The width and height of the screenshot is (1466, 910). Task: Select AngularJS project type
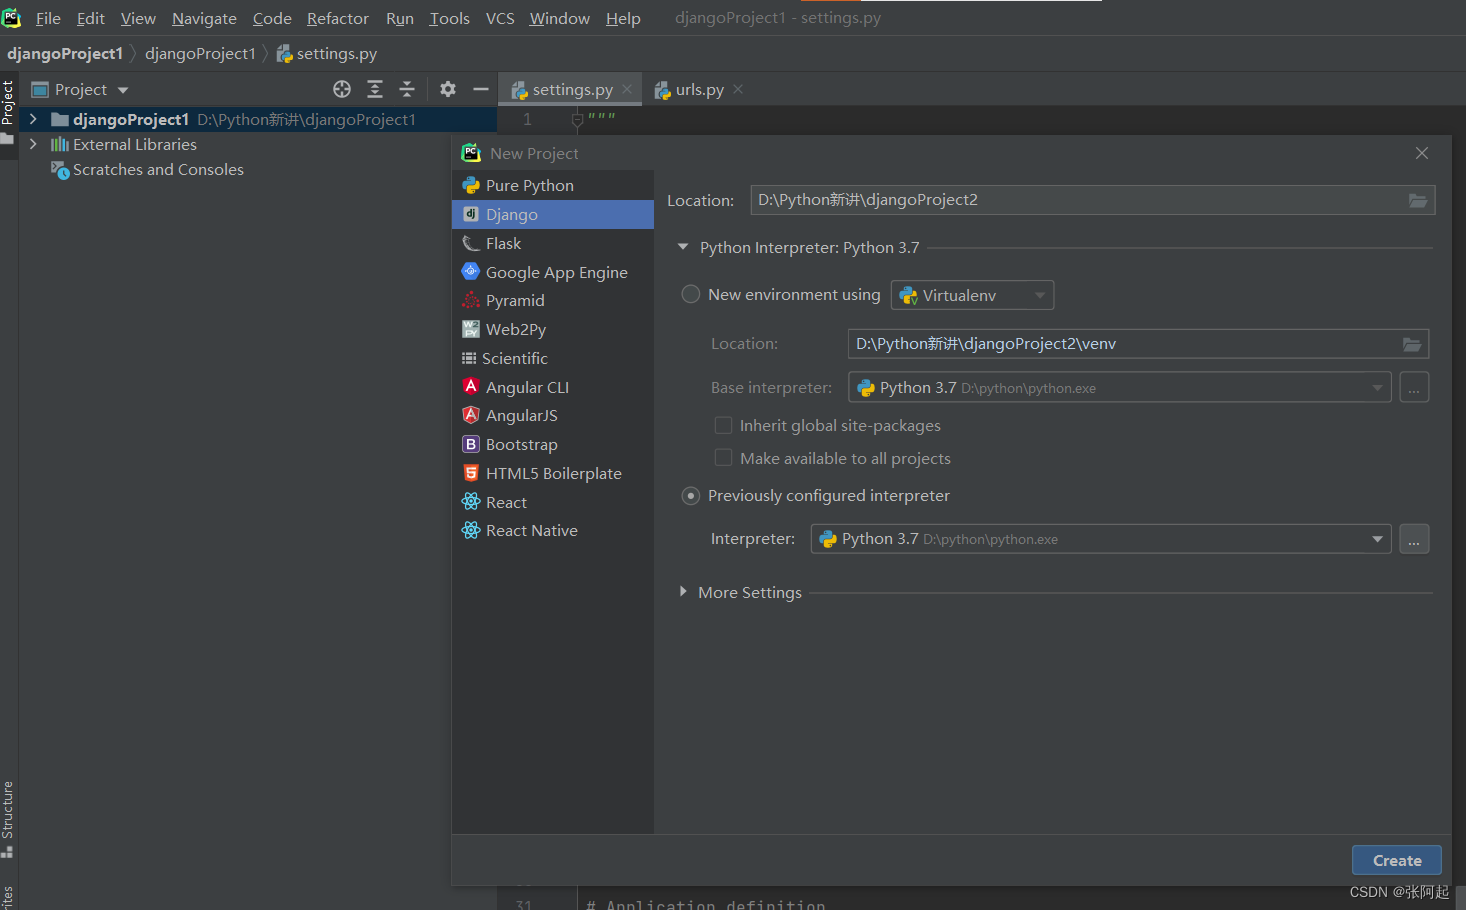[x=553, y=415]
